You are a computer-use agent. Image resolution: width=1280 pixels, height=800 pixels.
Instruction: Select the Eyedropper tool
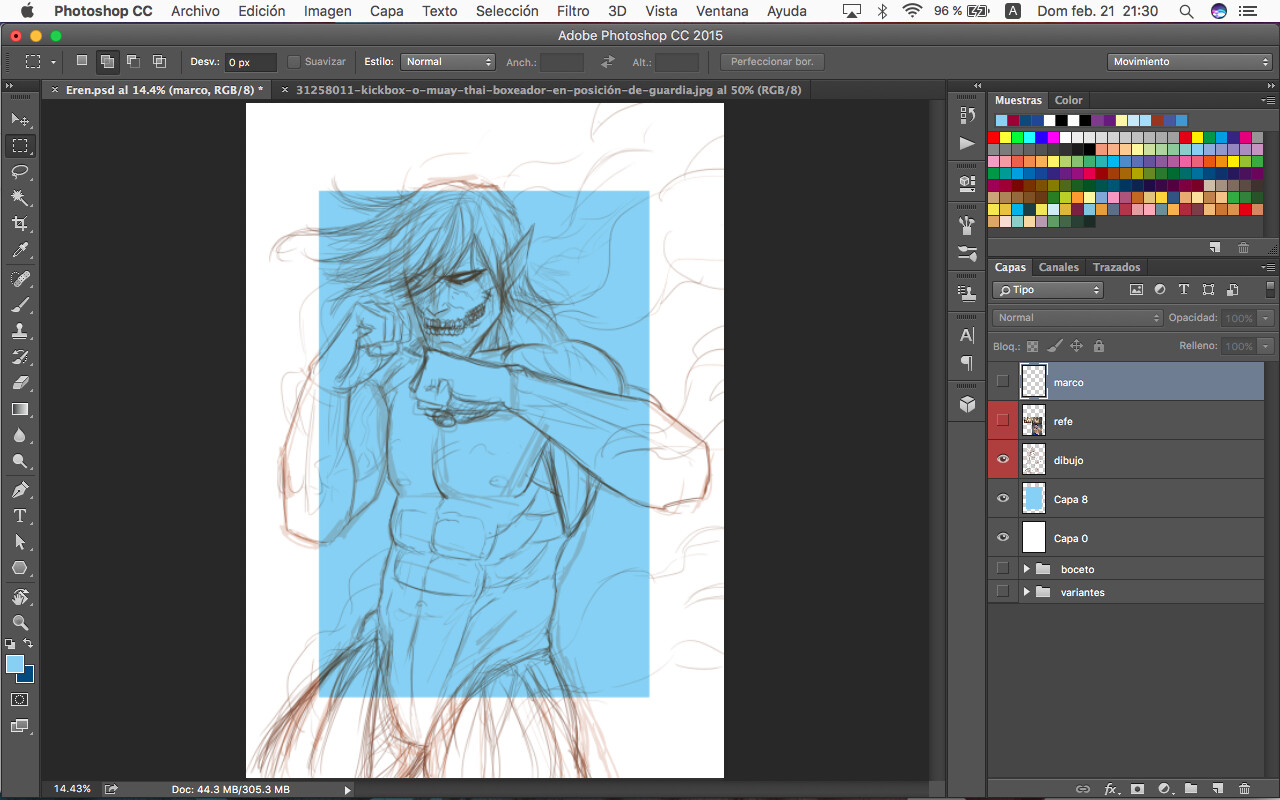[20, 250]
